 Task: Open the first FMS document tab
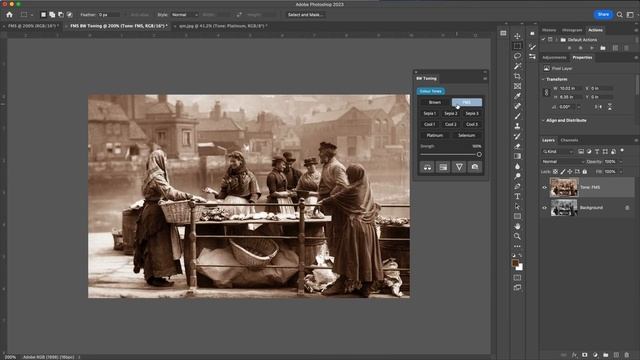click(x=33, y=26)
